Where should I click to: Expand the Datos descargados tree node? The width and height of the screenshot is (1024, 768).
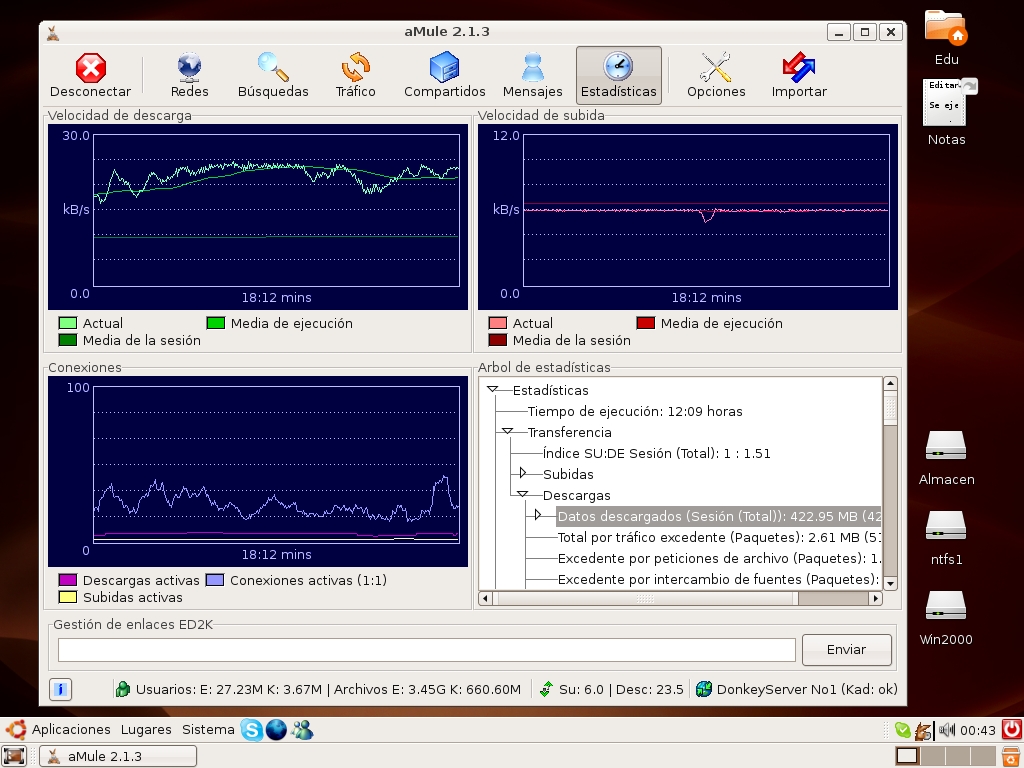(x=537, y=515)
